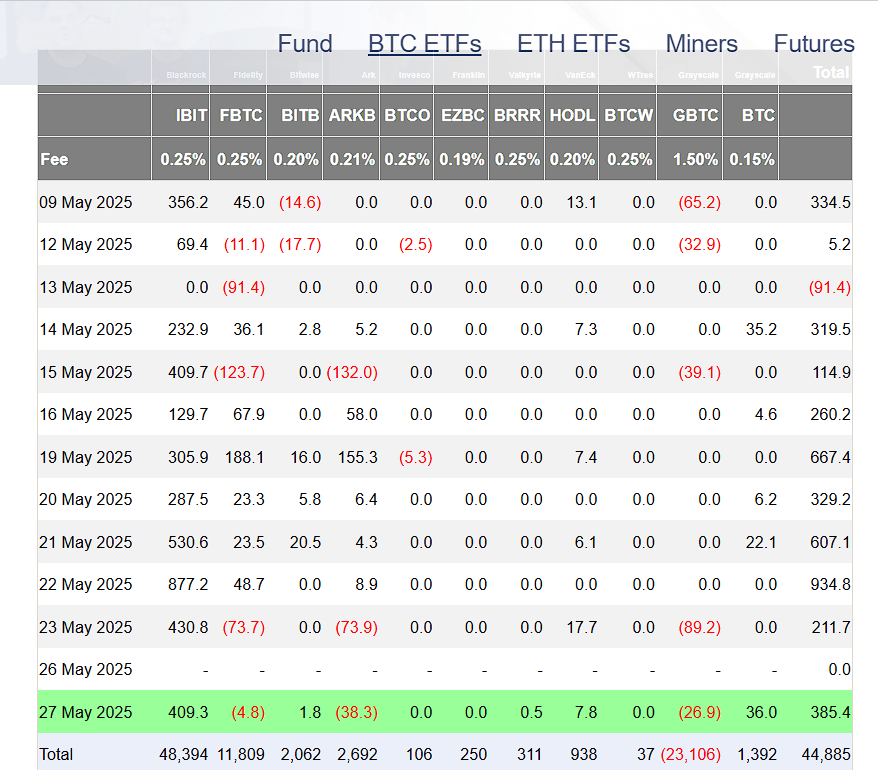Click the Fee row label
Screen dimensions: 878x770
tap(54, 160)
